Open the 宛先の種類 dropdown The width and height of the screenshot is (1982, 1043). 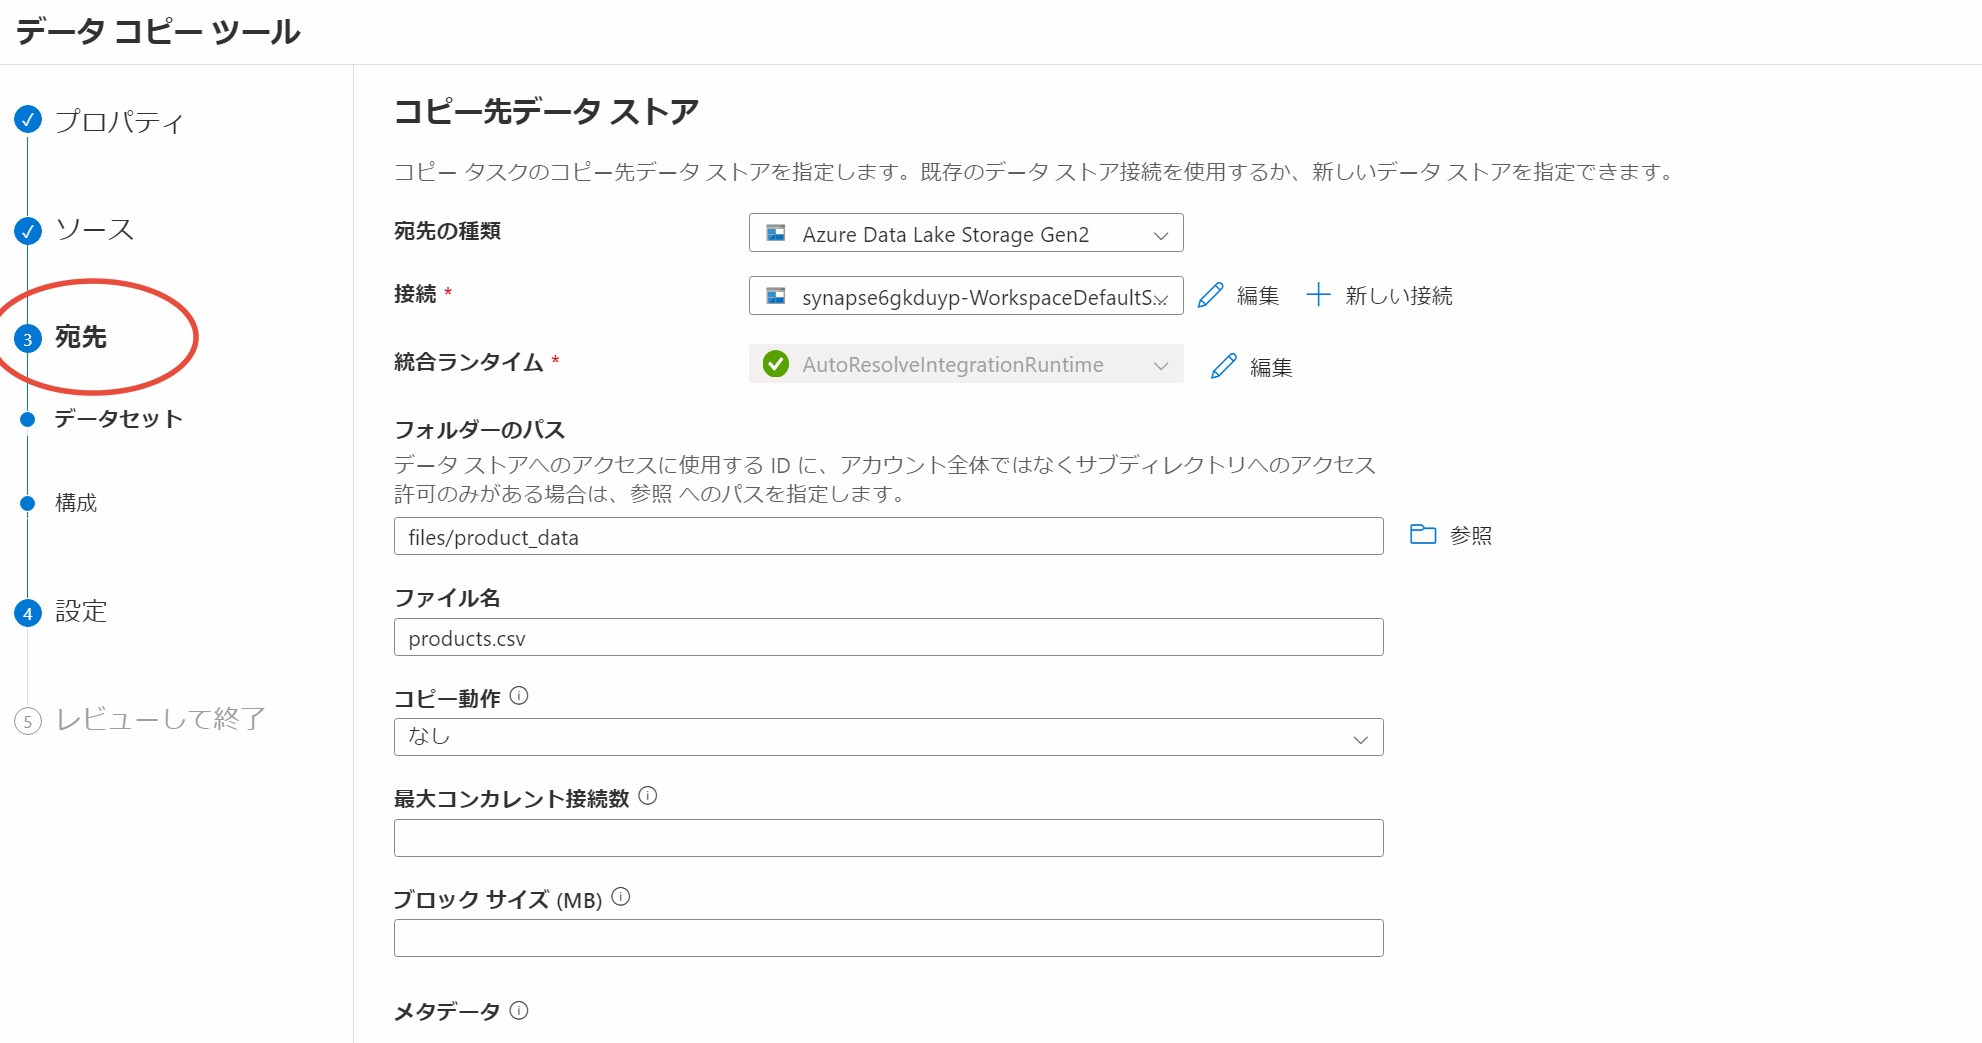coord(1160,234)
